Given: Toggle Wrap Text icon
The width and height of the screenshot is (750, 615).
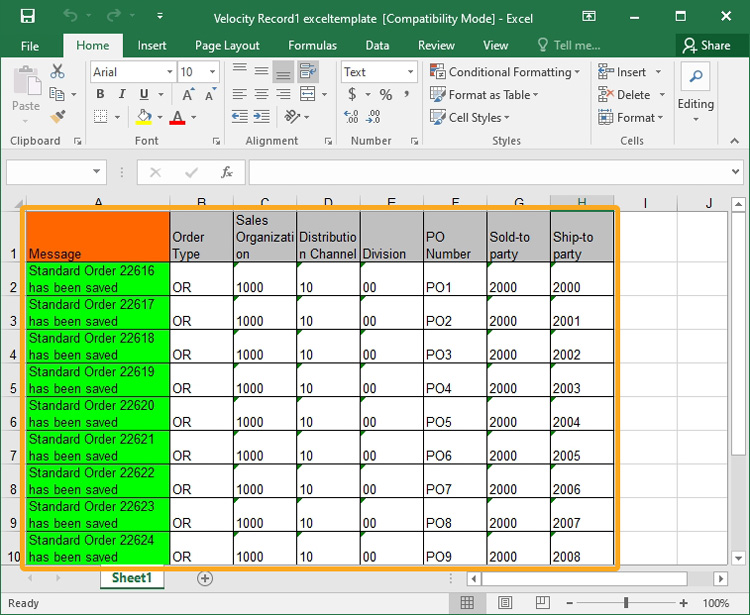Looking at the screenshot, I should (308, 72).
